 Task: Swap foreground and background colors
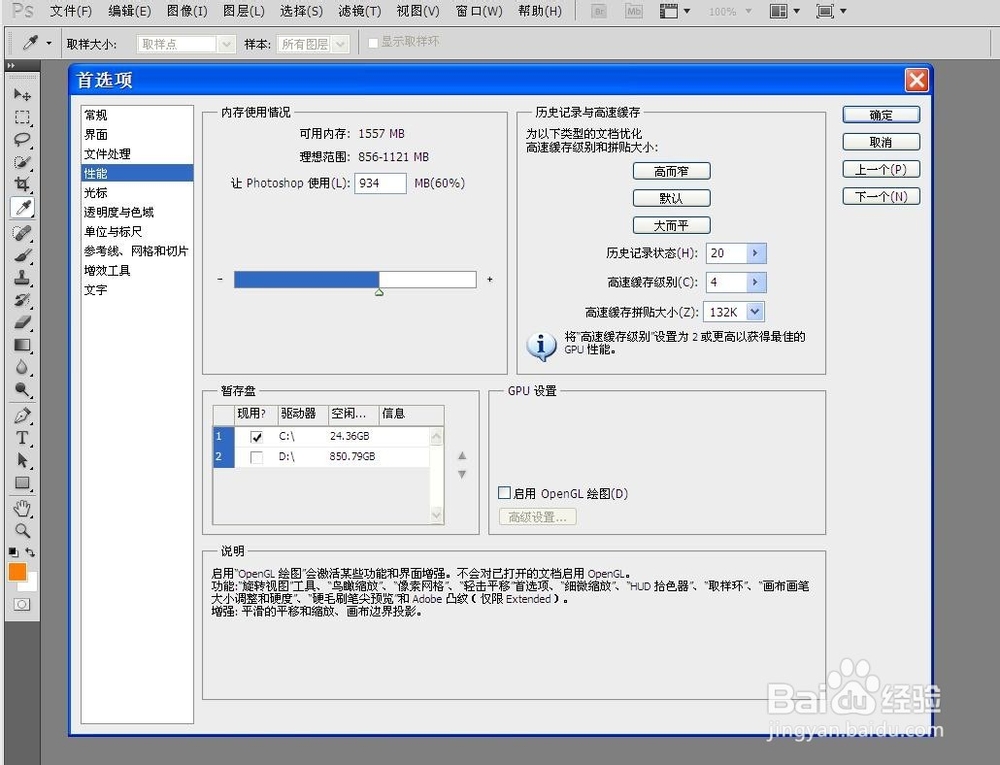click(x=30, y=552)
